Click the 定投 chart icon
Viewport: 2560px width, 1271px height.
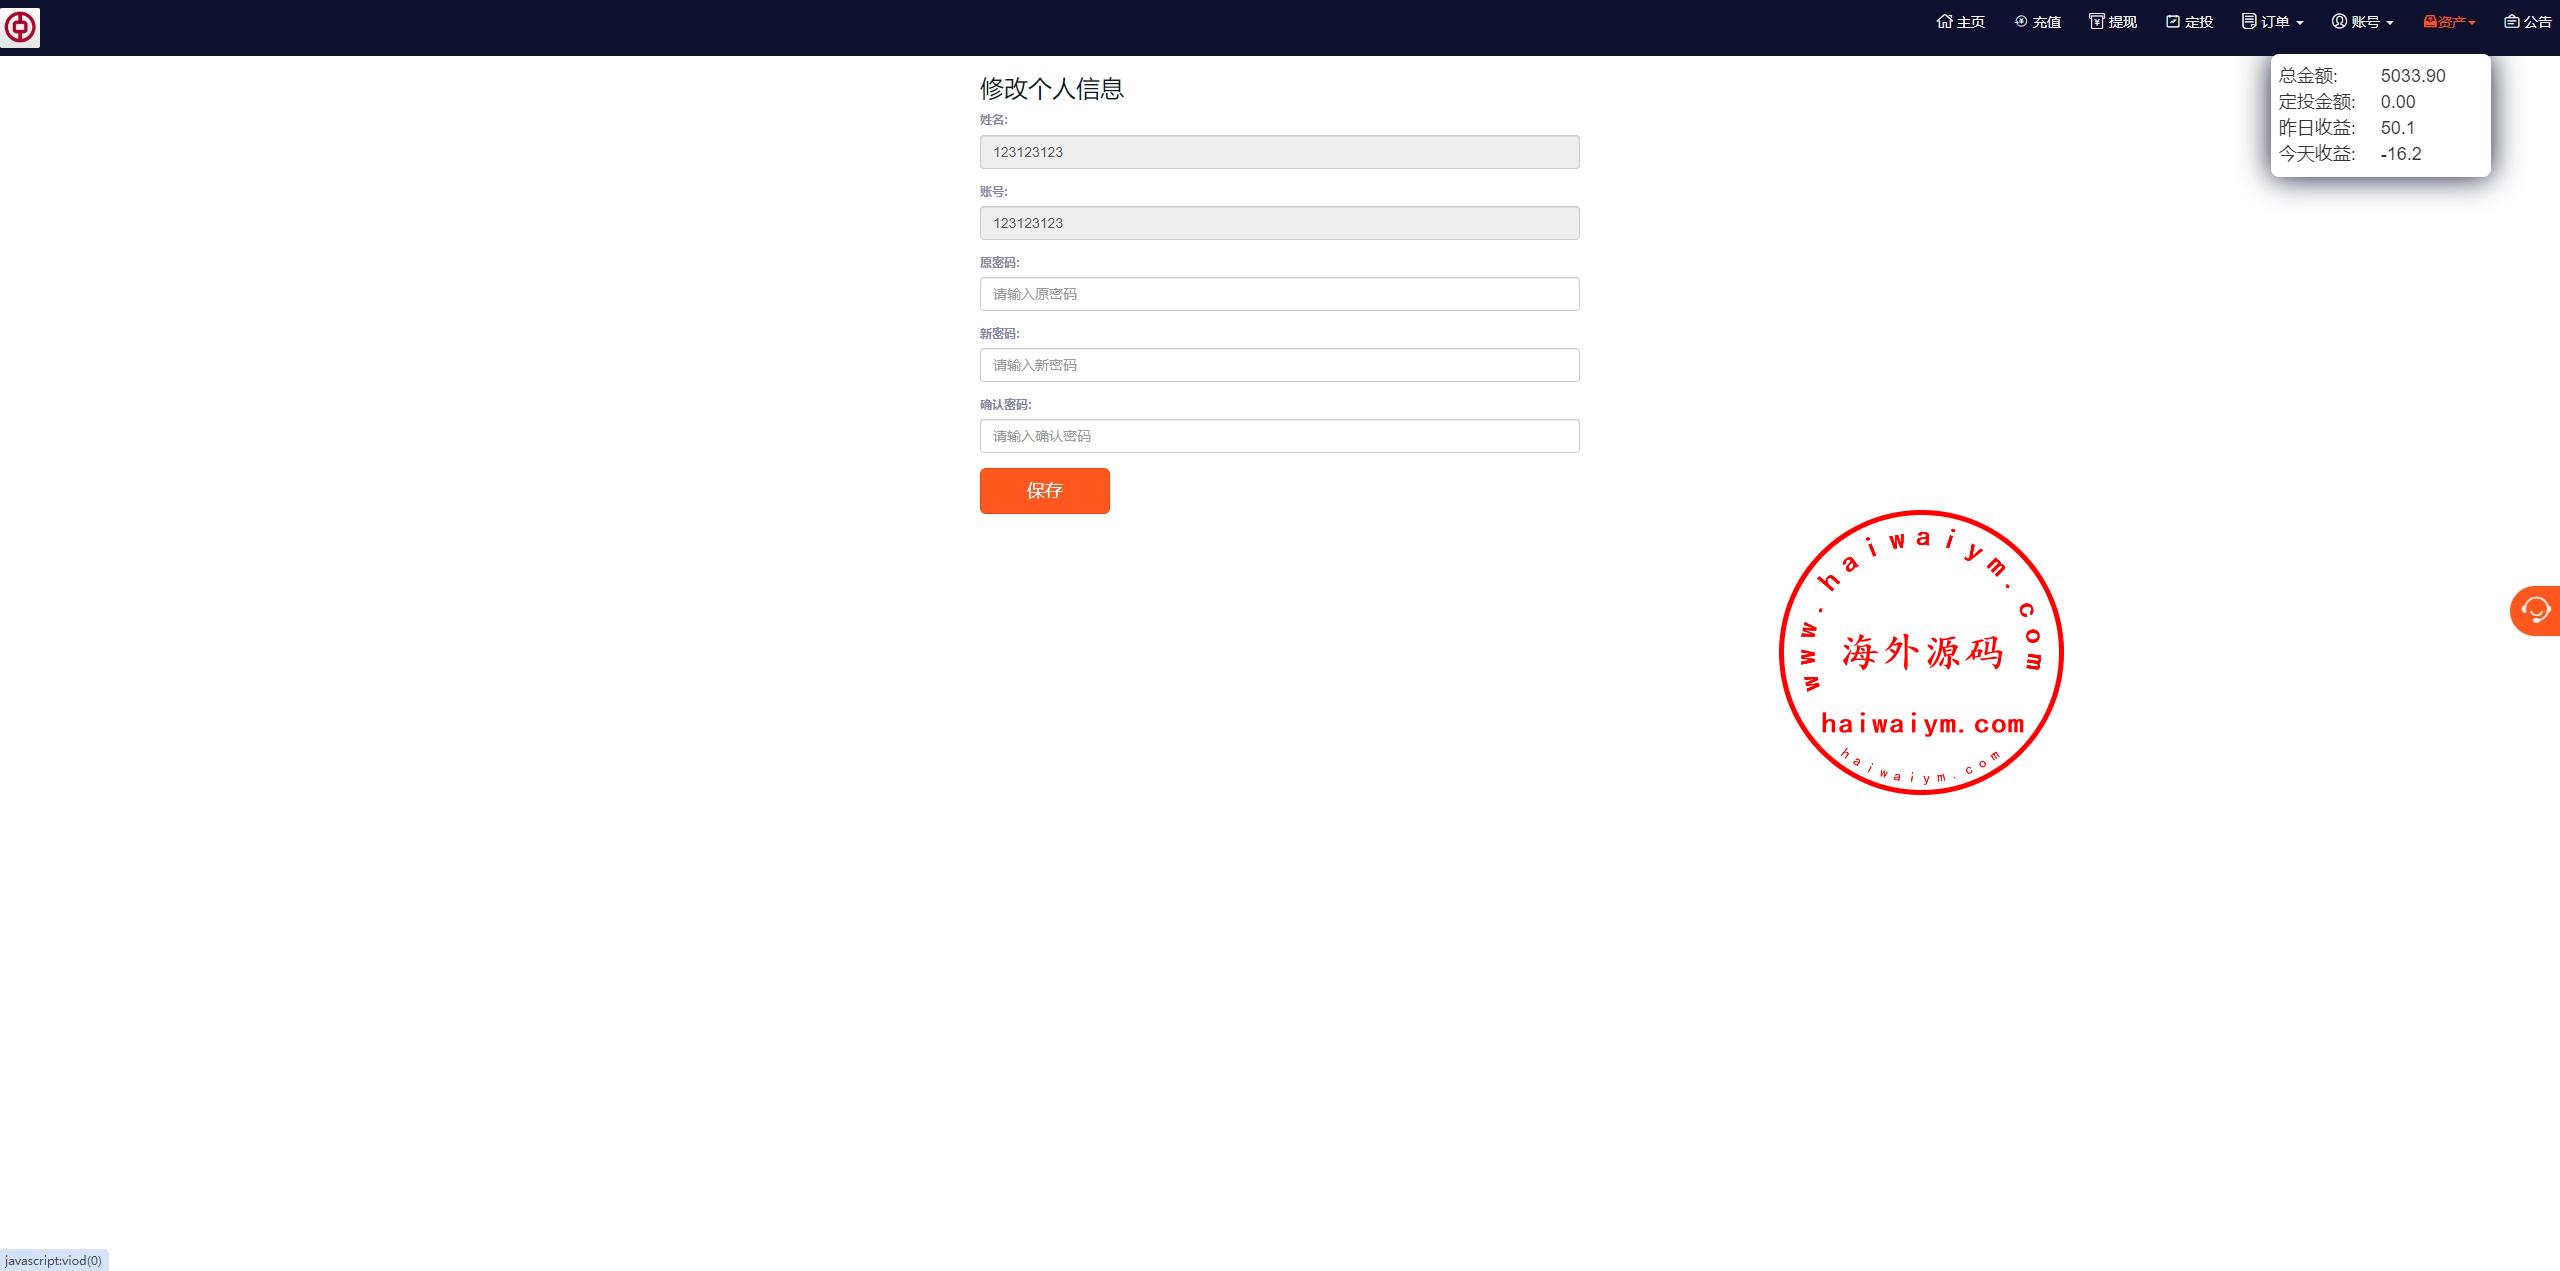pyautogui.click(x=2172, y=21)
